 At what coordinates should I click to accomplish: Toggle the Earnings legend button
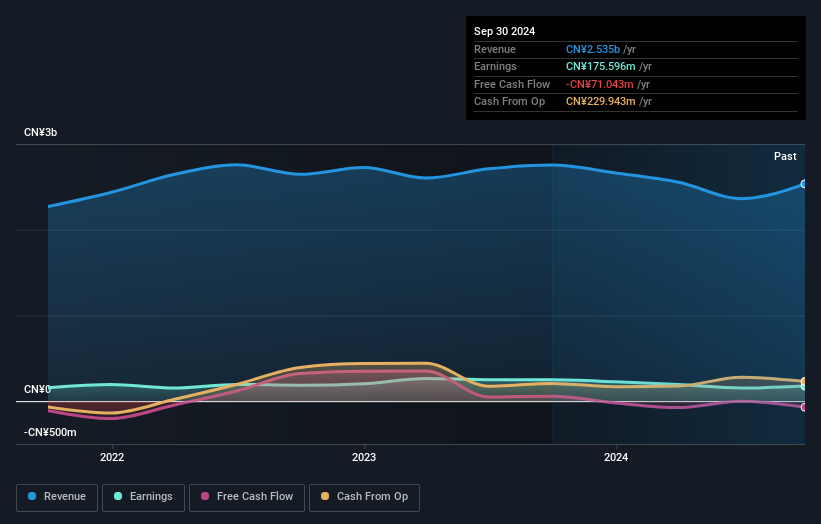143,497
